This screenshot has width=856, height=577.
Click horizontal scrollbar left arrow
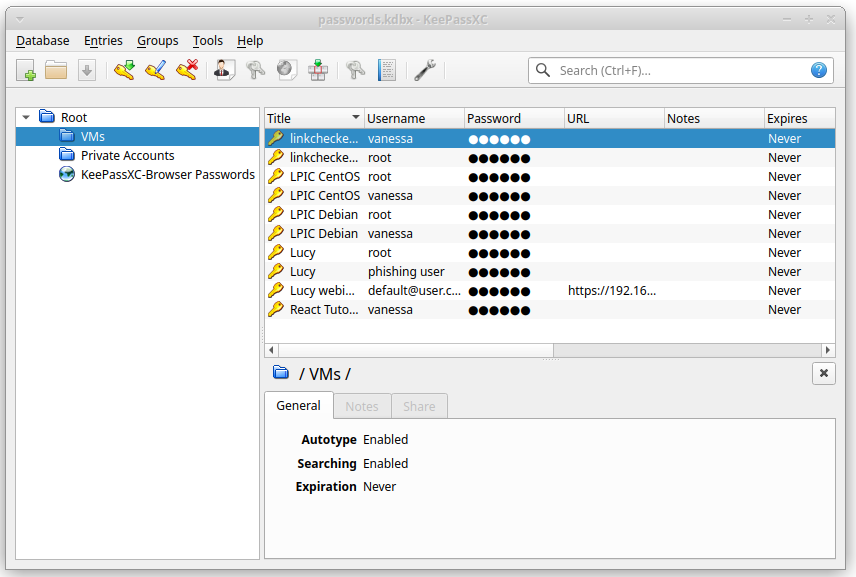[x=271, y=350]
